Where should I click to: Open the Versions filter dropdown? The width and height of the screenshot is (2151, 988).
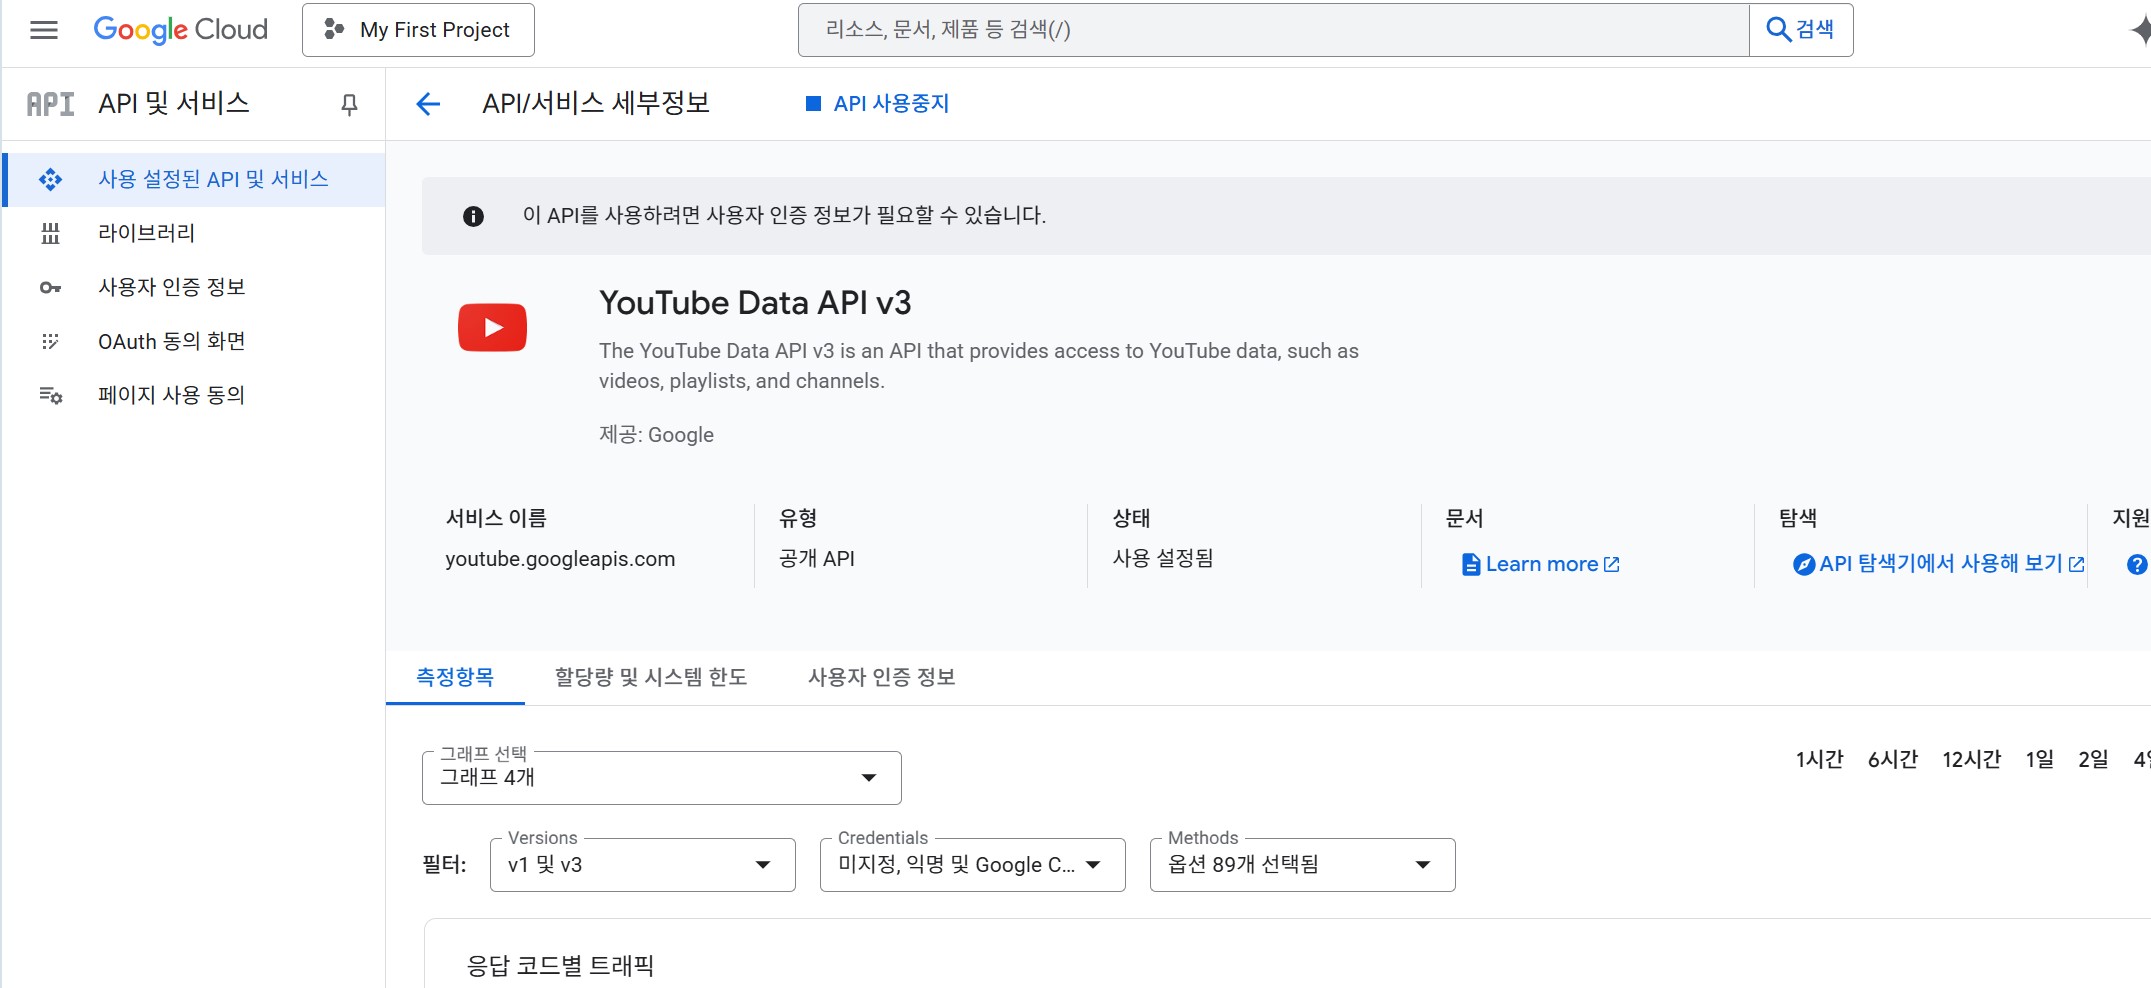click(643, 865)
